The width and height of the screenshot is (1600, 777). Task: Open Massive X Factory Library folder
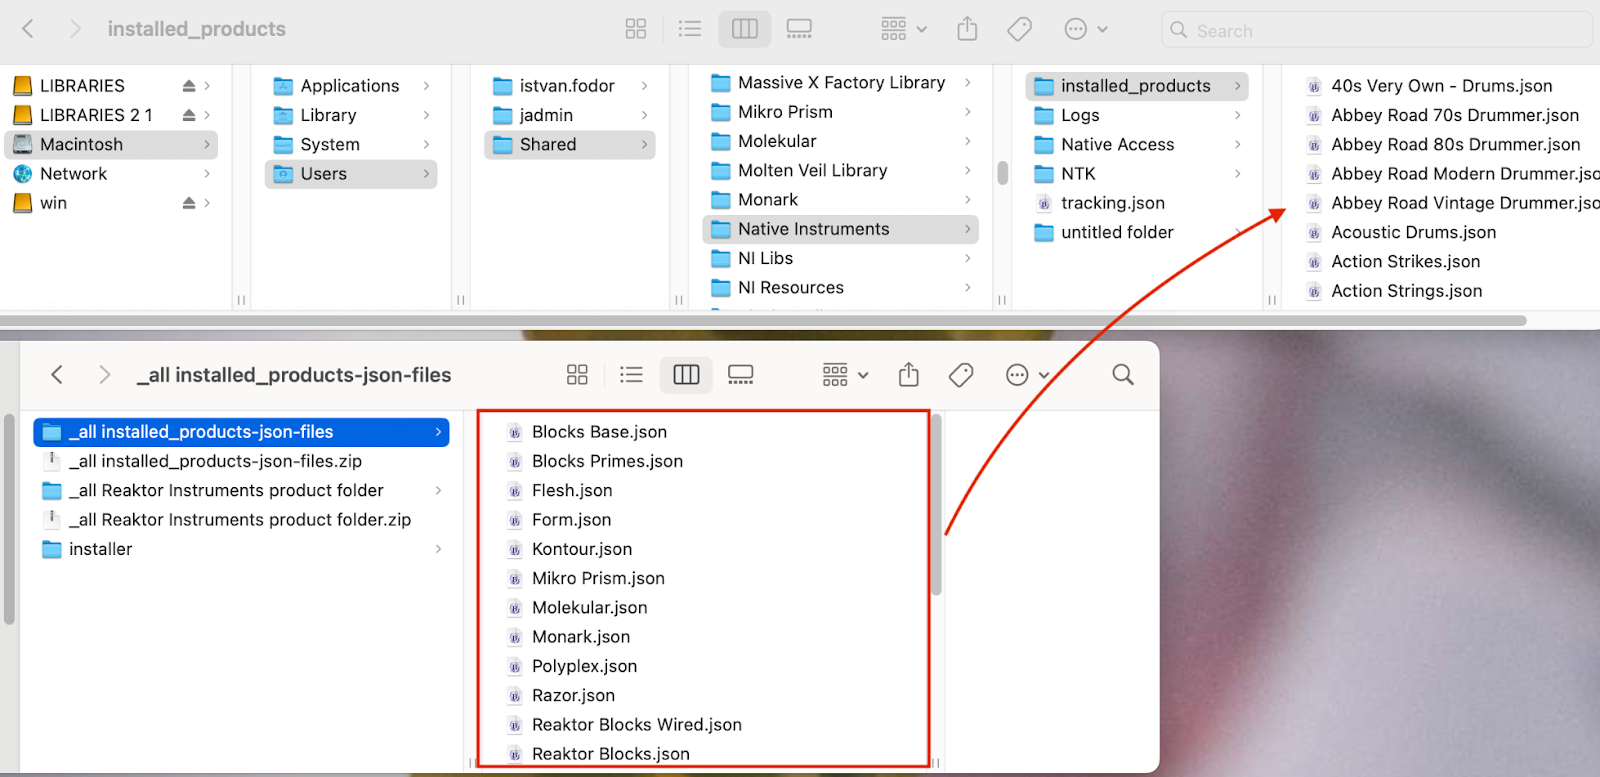click(840, 82)
